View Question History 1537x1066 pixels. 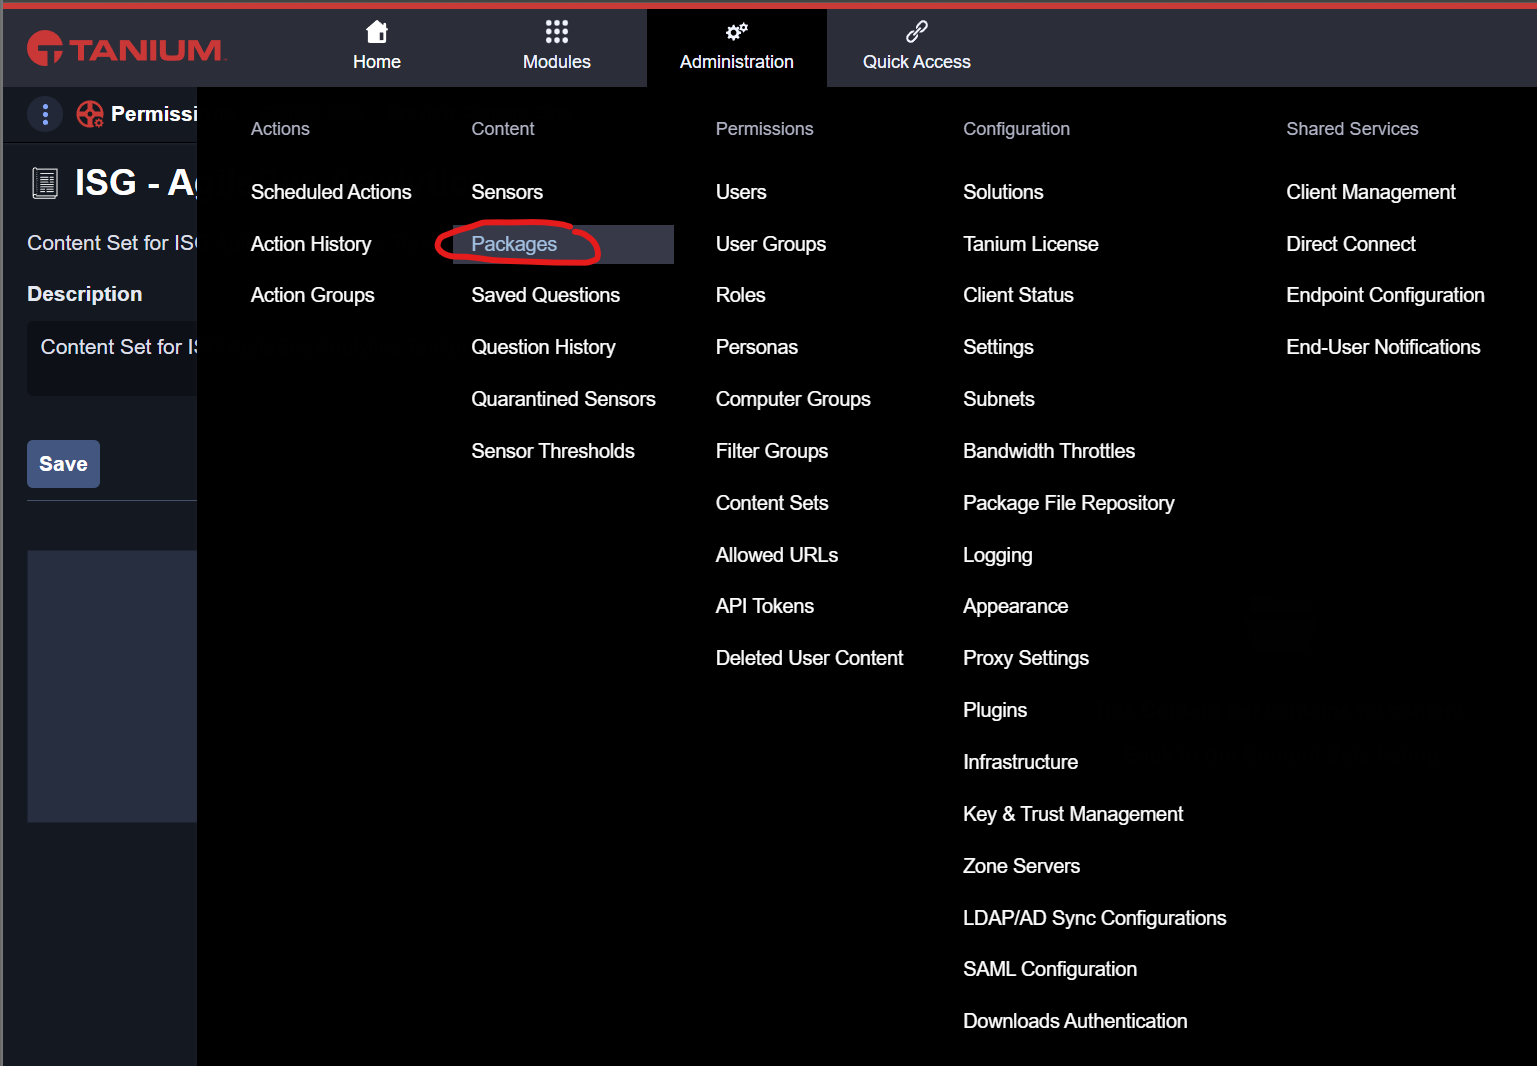(x=544, y=347)
